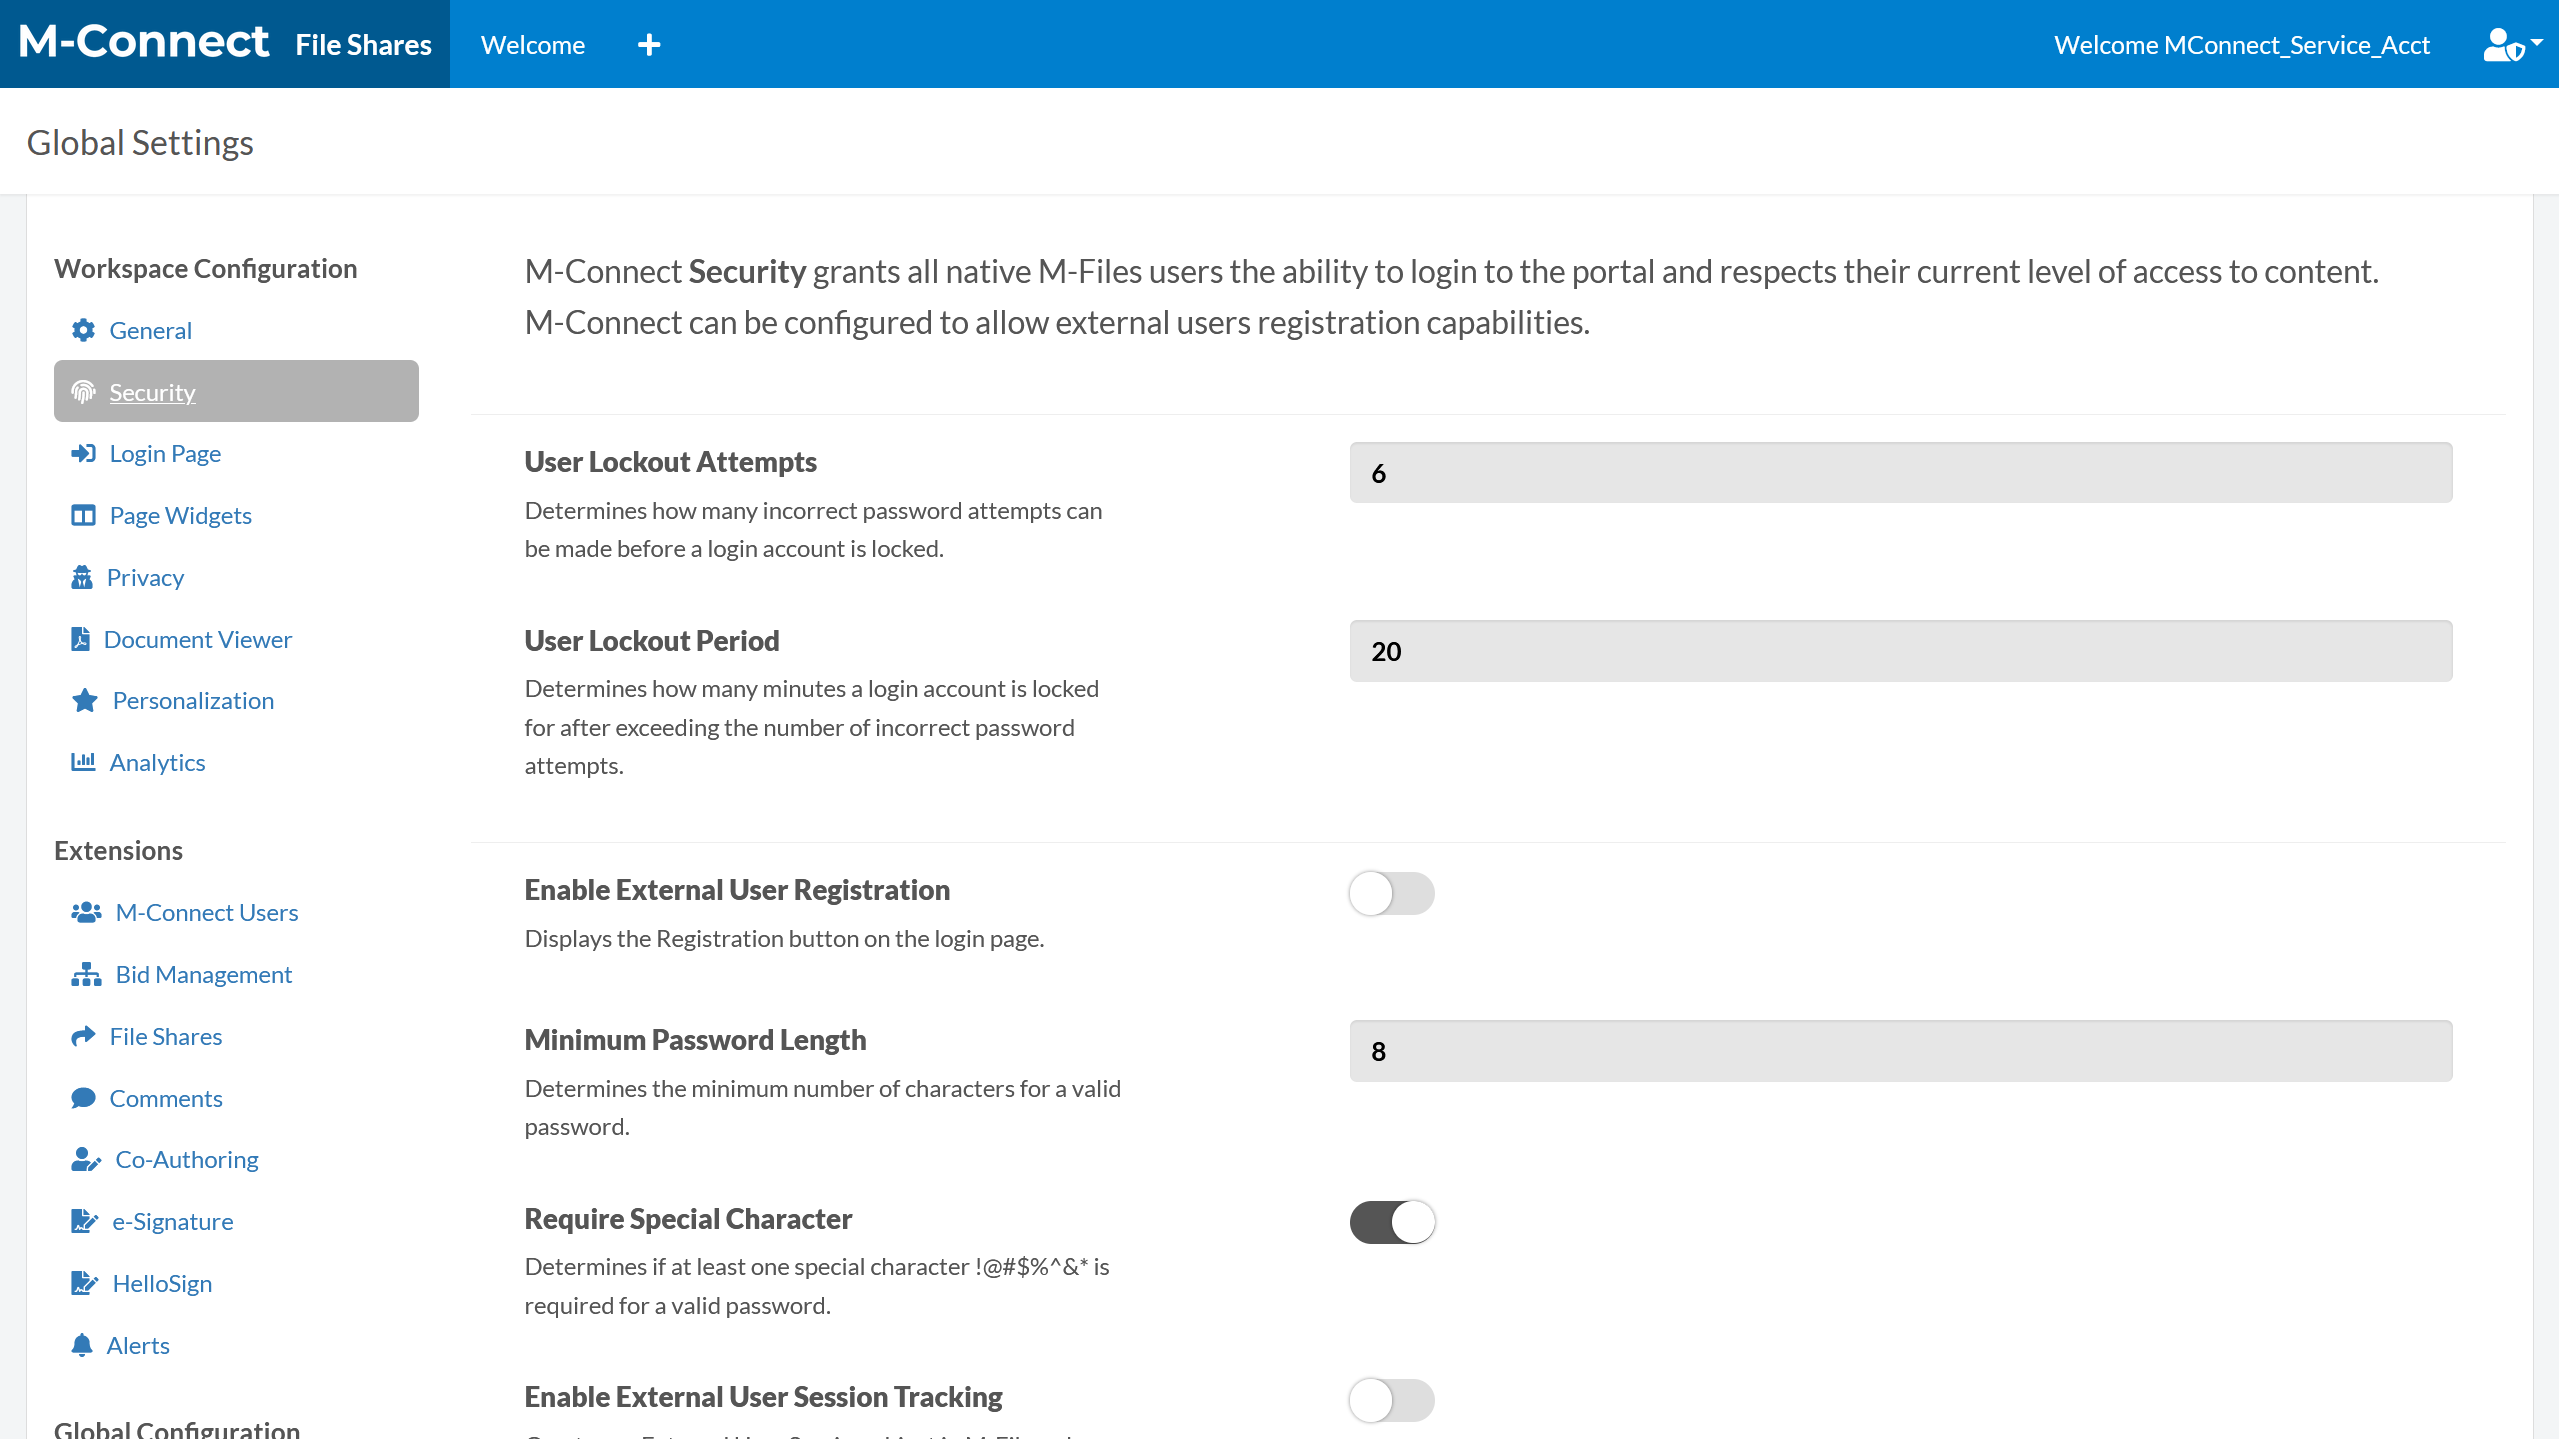Expand the plus tab in the navigation bar

pos(650,44)
